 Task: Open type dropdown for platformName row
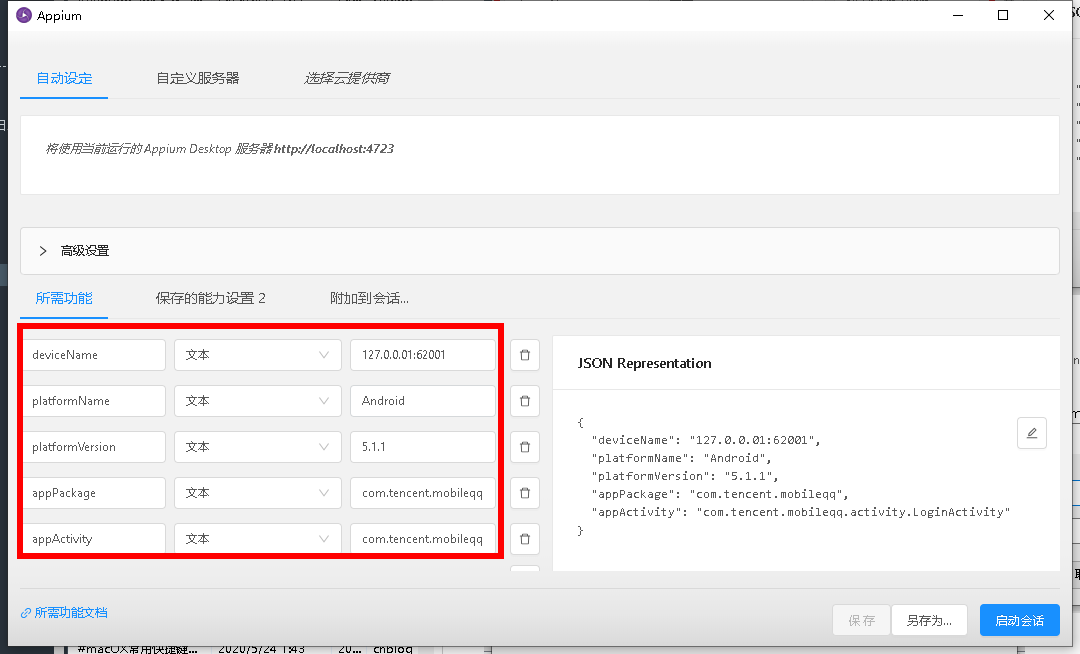[x=258, y=401]
